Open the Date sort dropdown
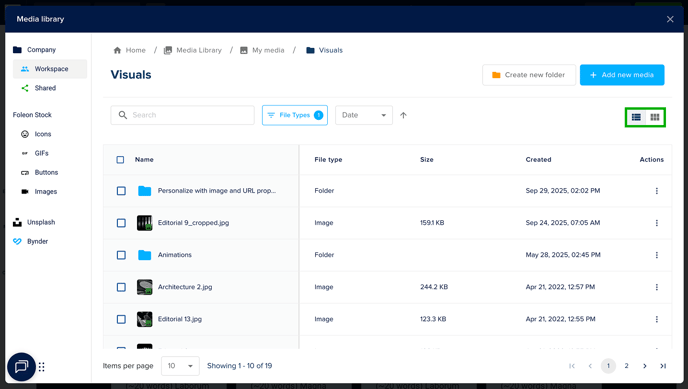This screenshot has width=688, height=389. point(364,115)
